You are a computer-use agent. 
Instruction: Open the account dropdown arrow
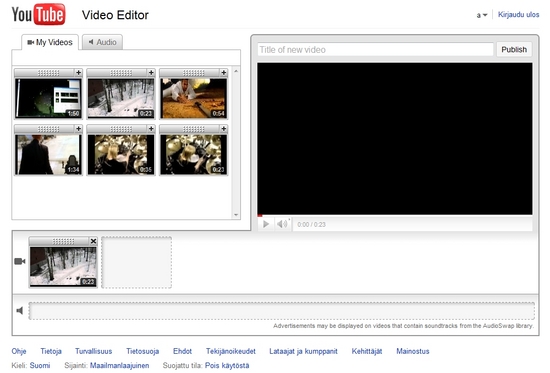485,15
